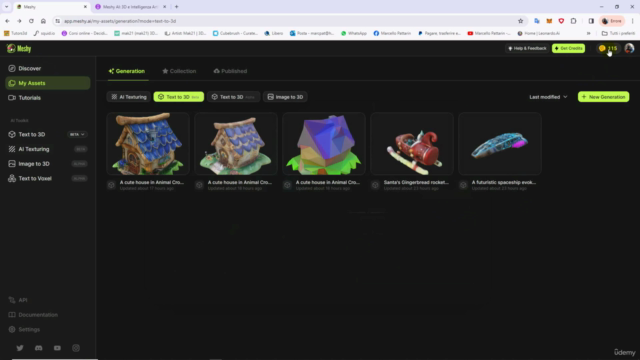Go forward in browser history
640x360 pixels.
coord(19,21)
